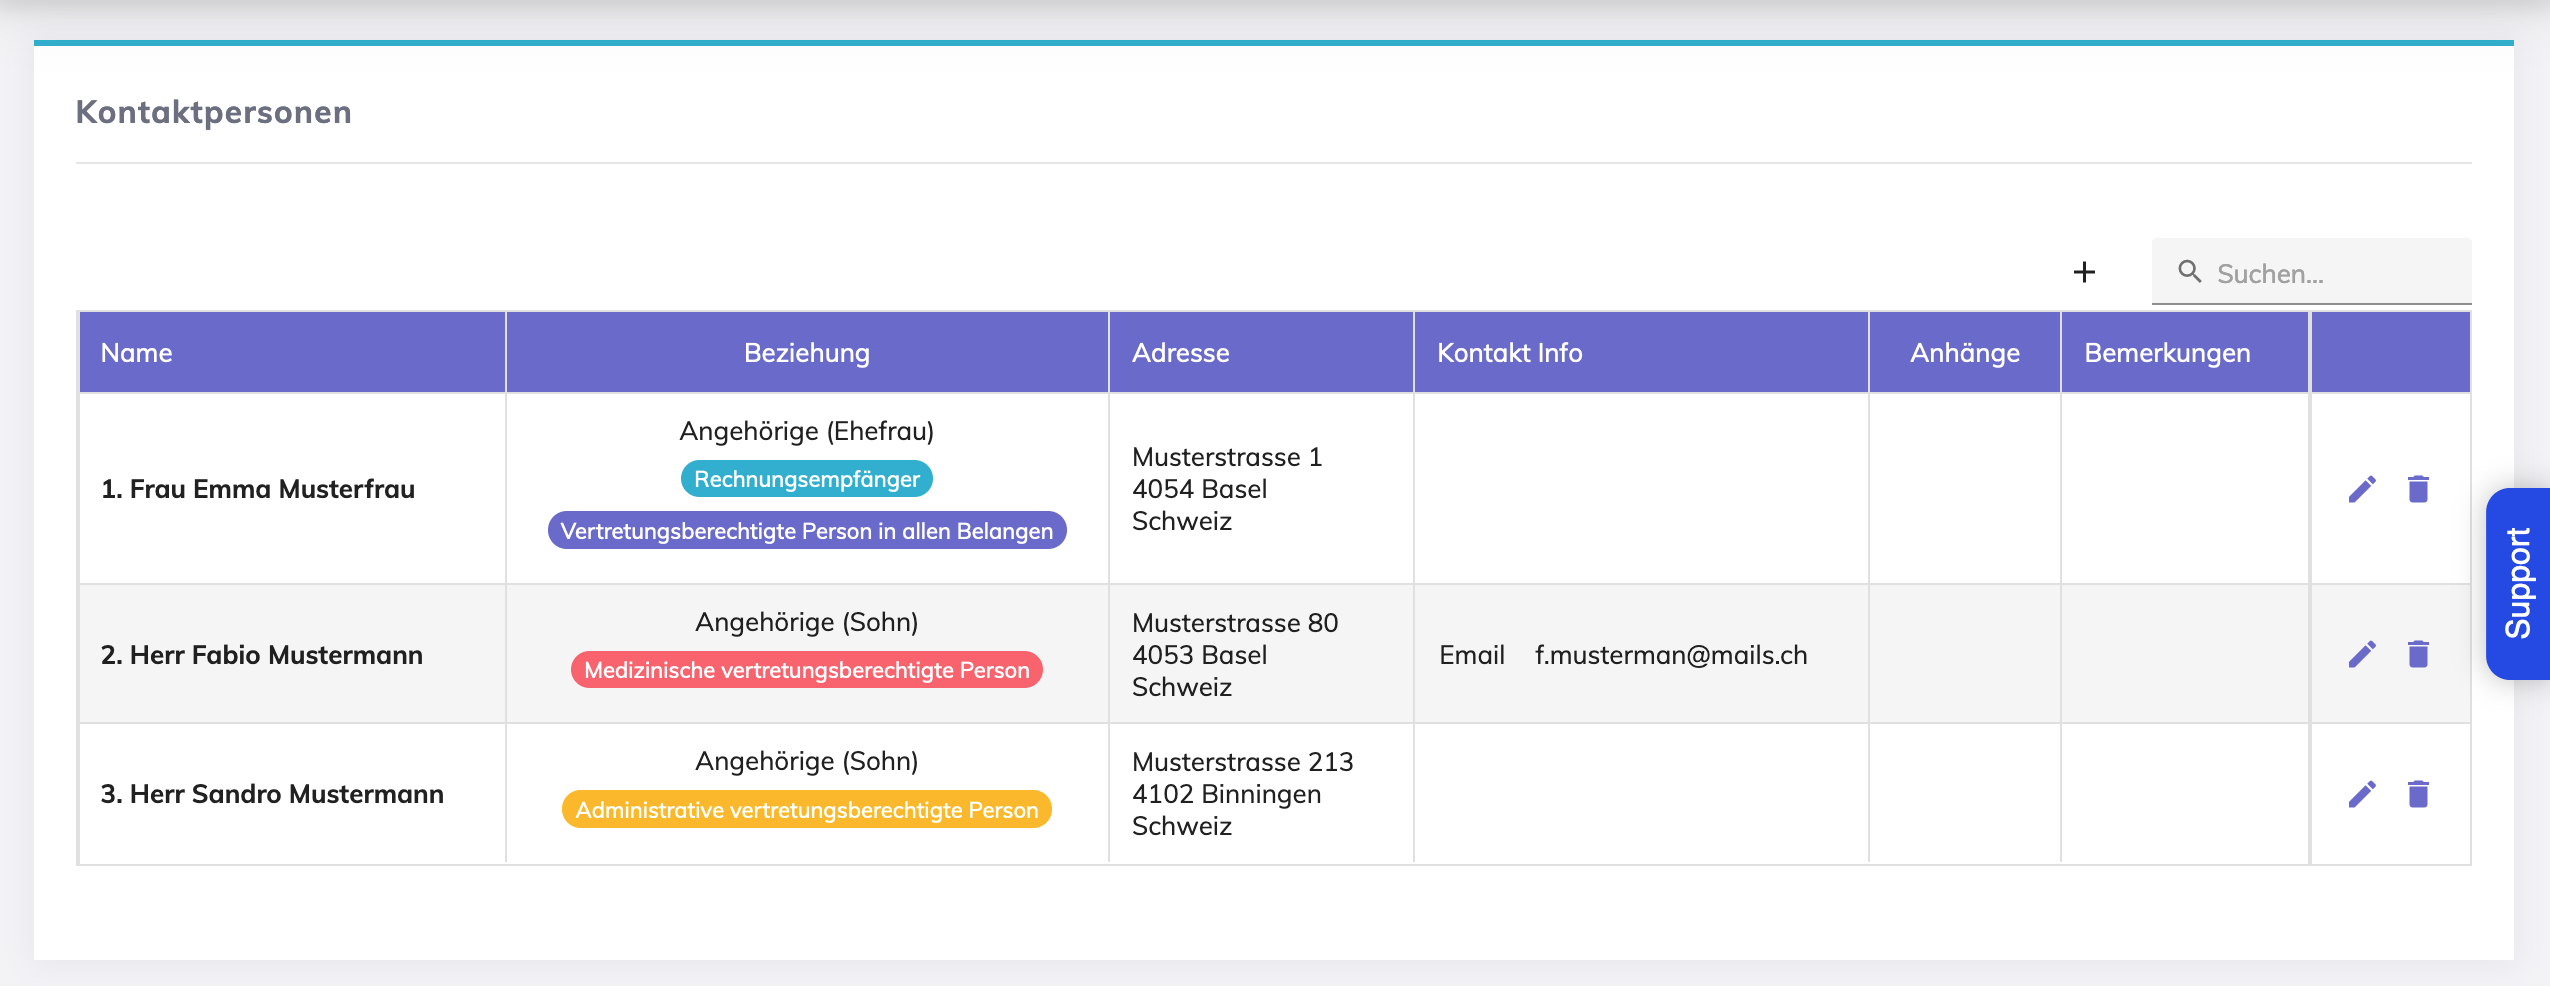
Task: Click the Administrative vertretungsberechtigte Person badge
Action: click(x=807, y=810)
